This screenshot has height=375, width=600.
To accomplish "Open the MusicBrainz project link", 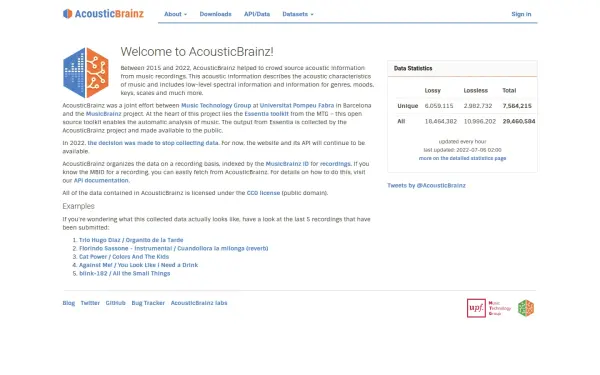I will [103, 114].
